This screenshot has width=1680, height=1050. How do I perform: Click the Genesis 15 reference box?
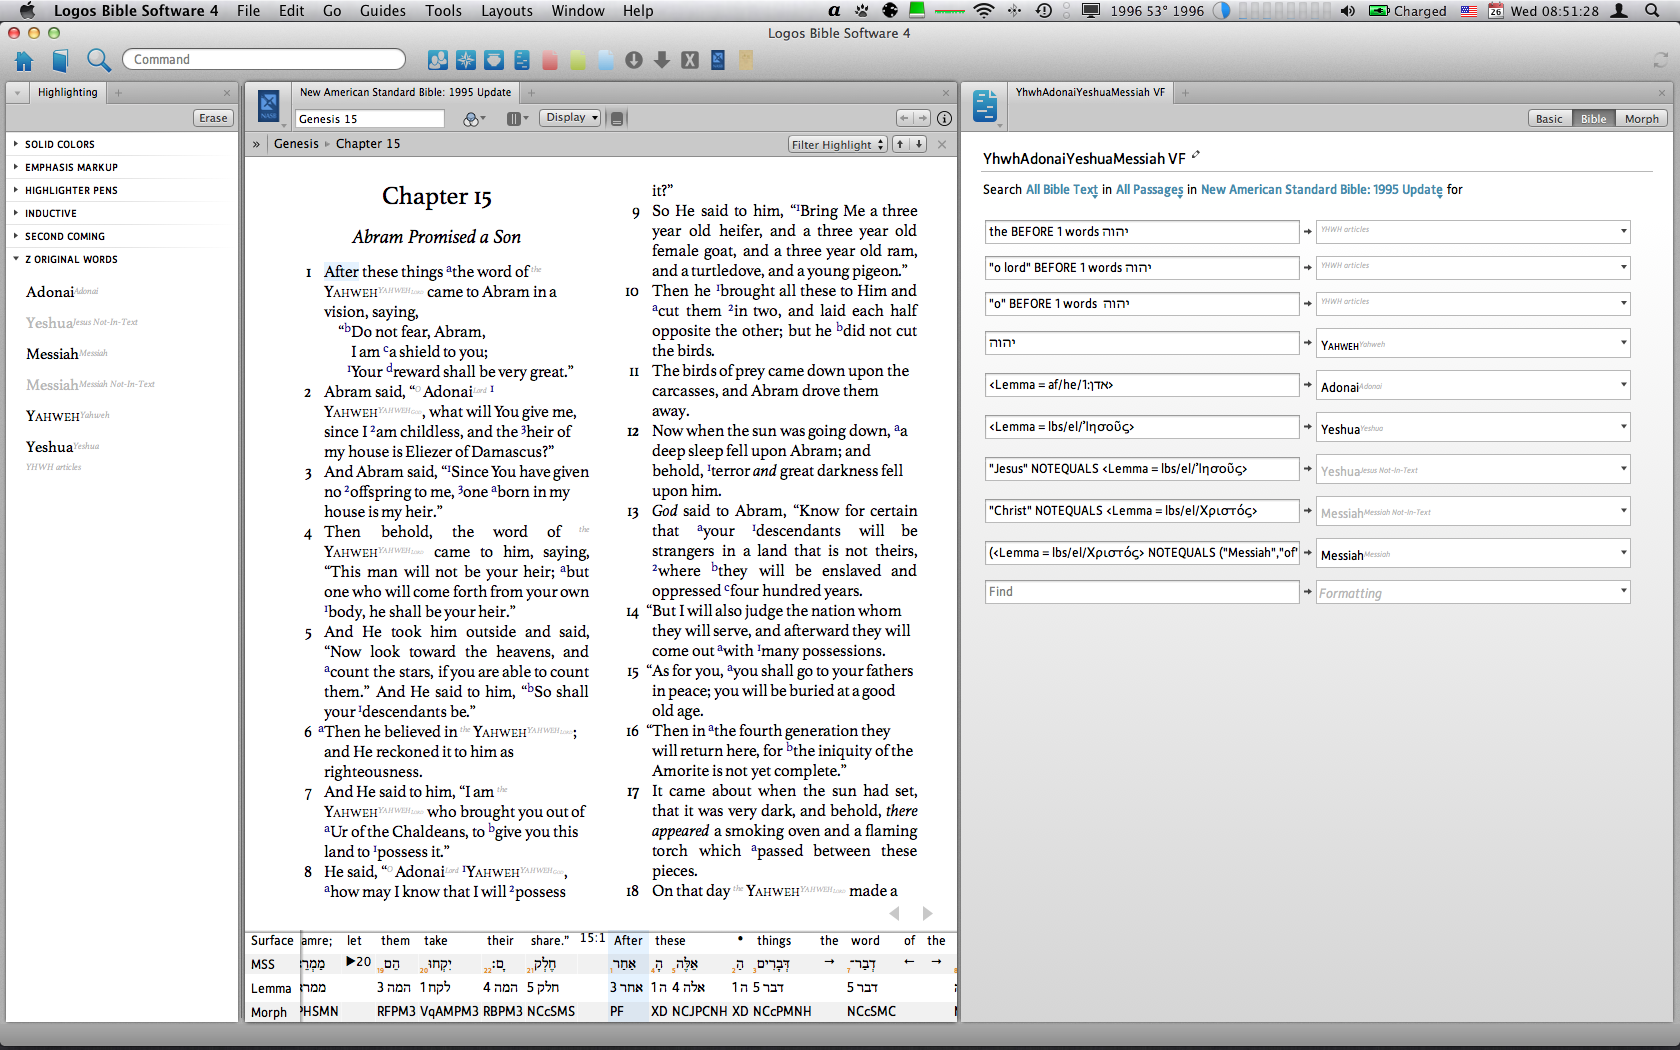tap(369, 119)
